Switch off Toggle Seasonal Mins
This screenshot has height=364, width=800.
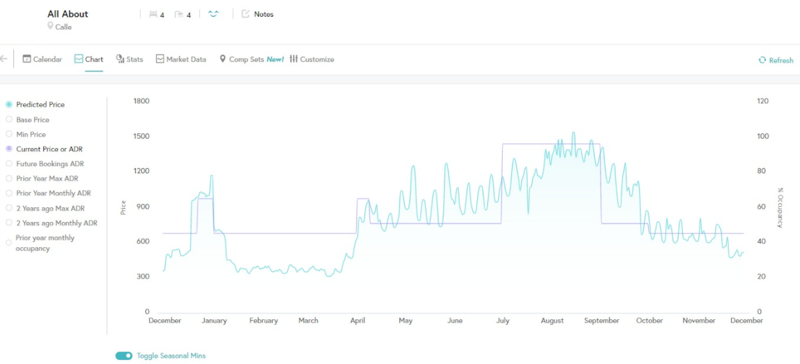tap(123, 356)
